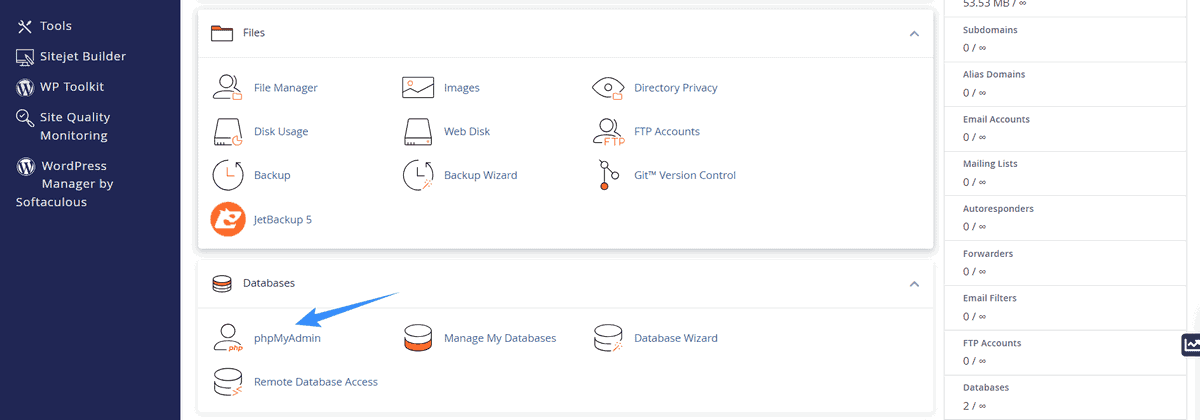The height and width of the screenshot is (420, 1200).
Task: Launch the Database Wizard link
Action: pos(676,339)
